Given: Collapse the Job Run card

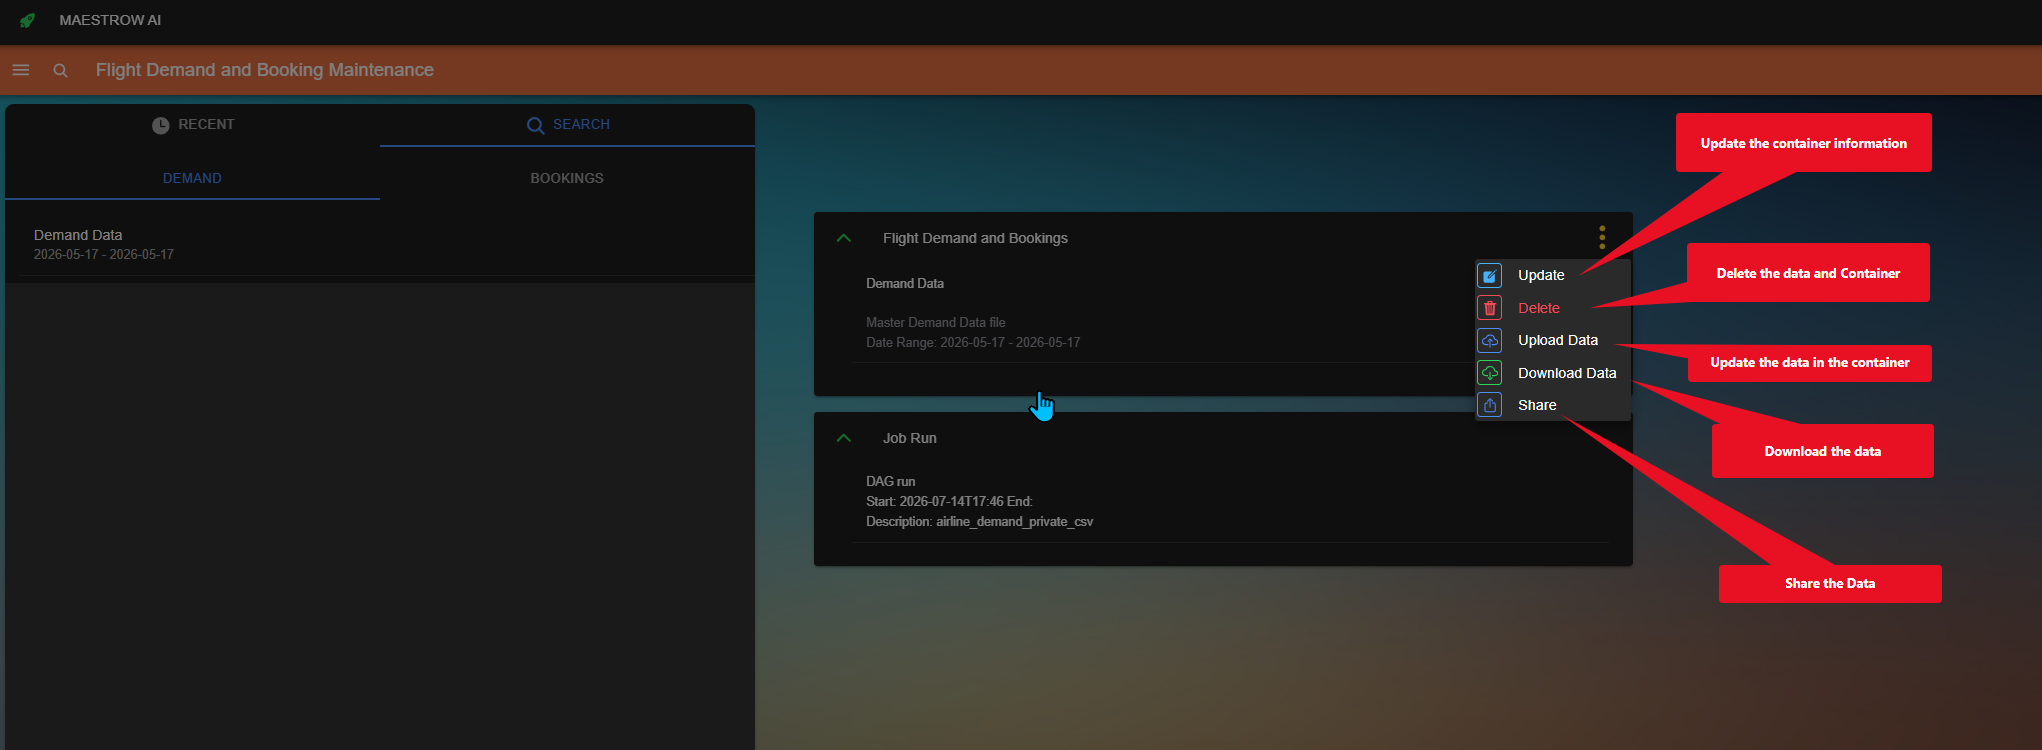Looking at the screenshot, I should (x=844, y=438).
